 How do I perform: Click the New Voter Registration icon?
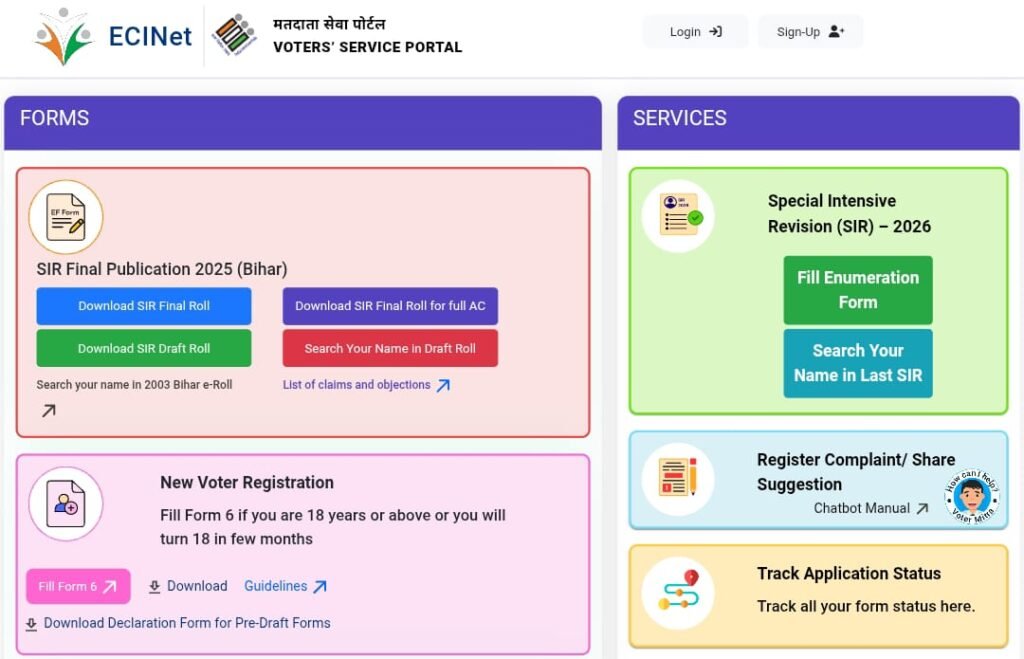point(66,504)
